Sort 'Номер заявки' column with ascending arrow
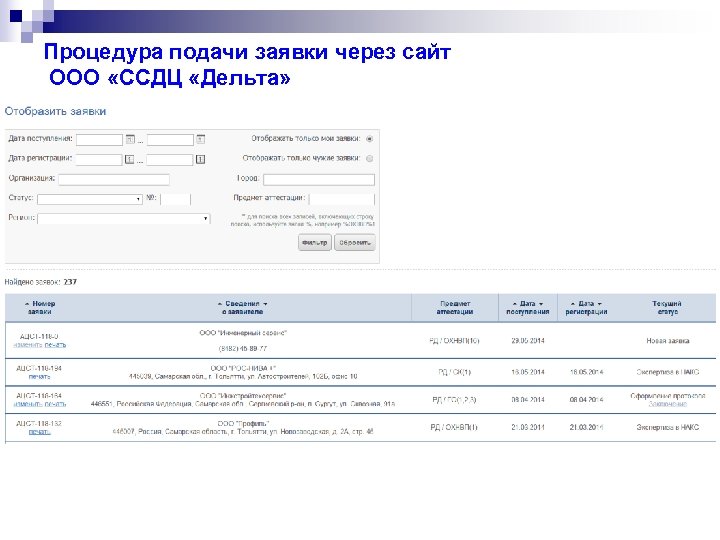Viewport: 720px width, 540px height. pyautogui.click(x=27, y=304)
